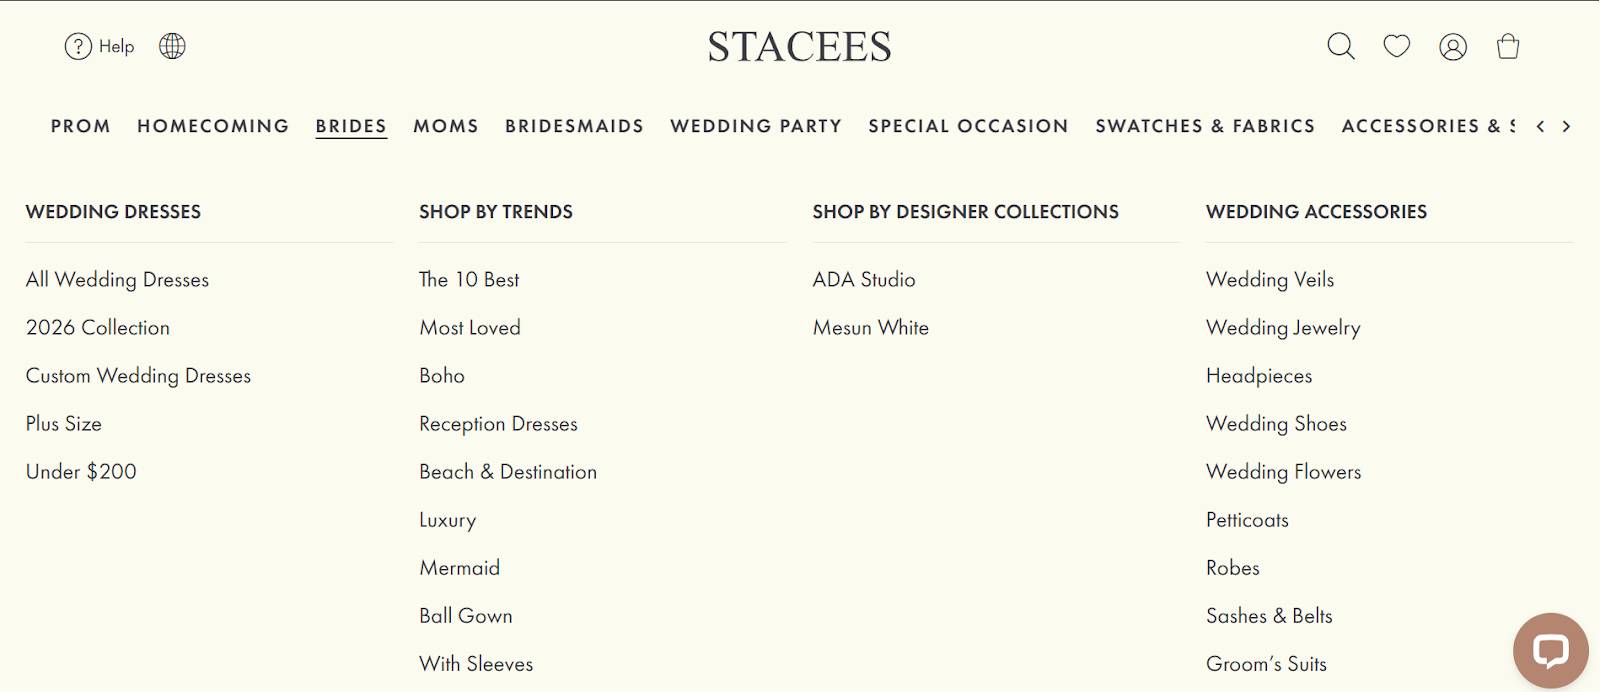This screenshot has height=692, width=1600.
Task: Shop dresses Under $200
Action: (x=81, y=472)
